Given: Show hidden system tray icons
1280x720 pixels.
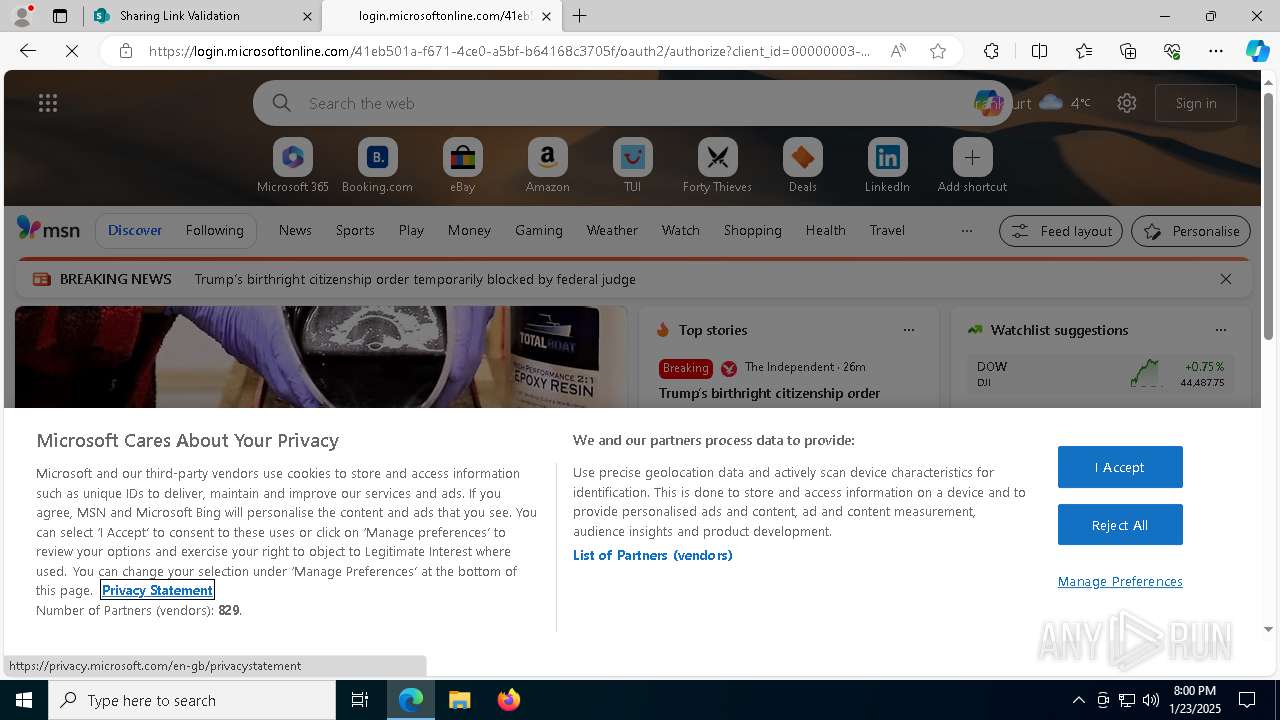Looking at the screenshot, I should tap(1078, 700).
